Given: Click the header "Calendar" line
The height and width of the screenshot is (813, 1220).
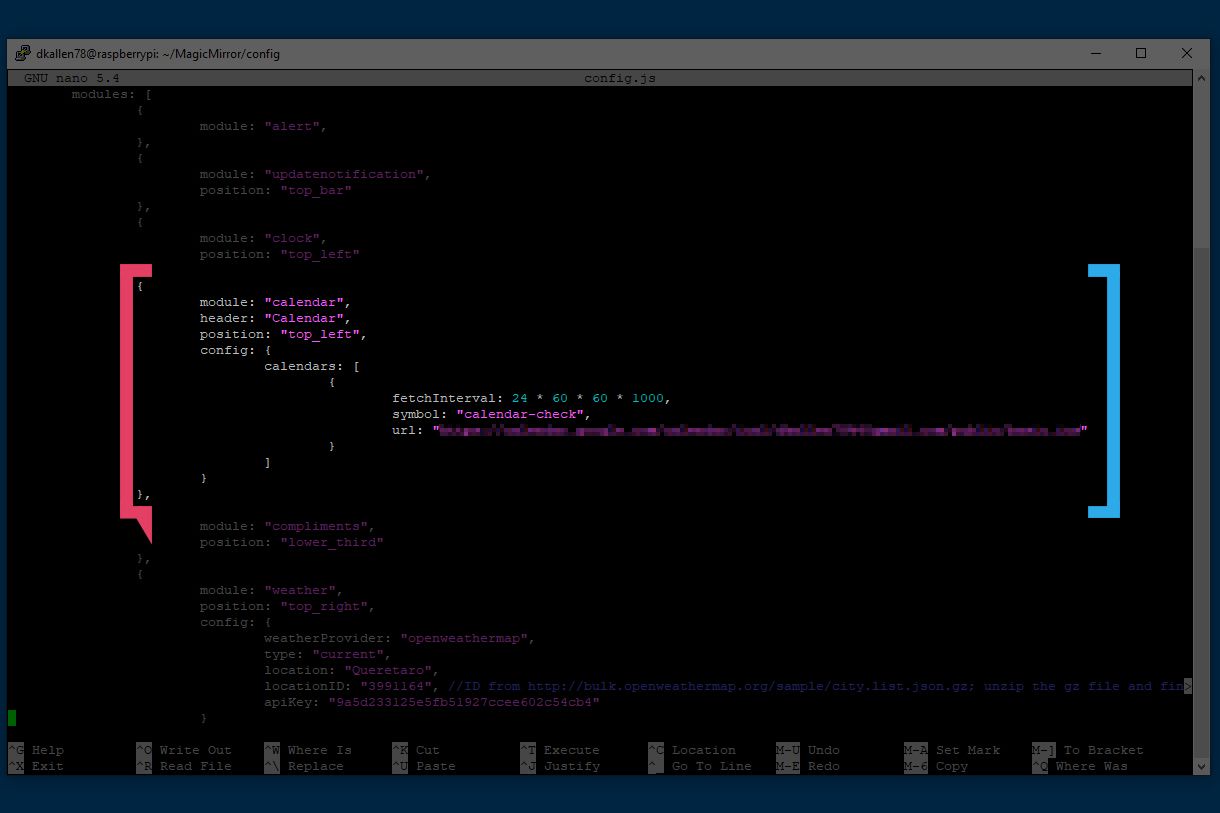Looking at the screenshot, I should coord(276,318).
